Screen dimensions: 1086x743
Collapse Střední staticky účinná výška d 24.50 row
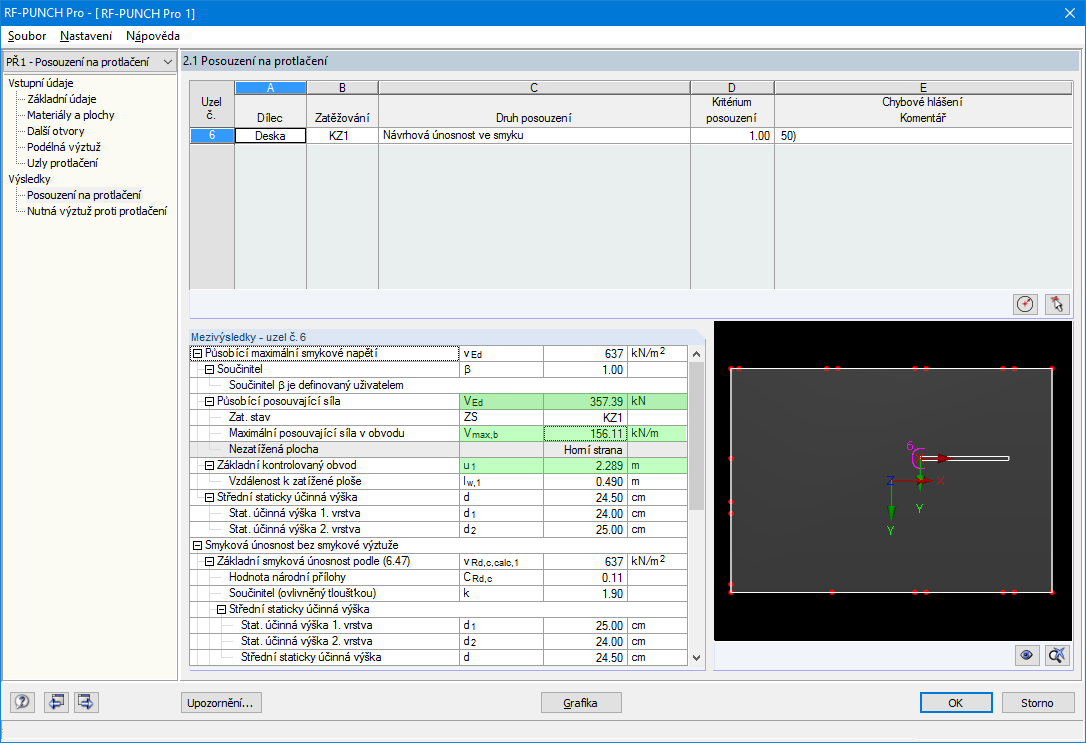pyautogui.click(x=209, y=497)
